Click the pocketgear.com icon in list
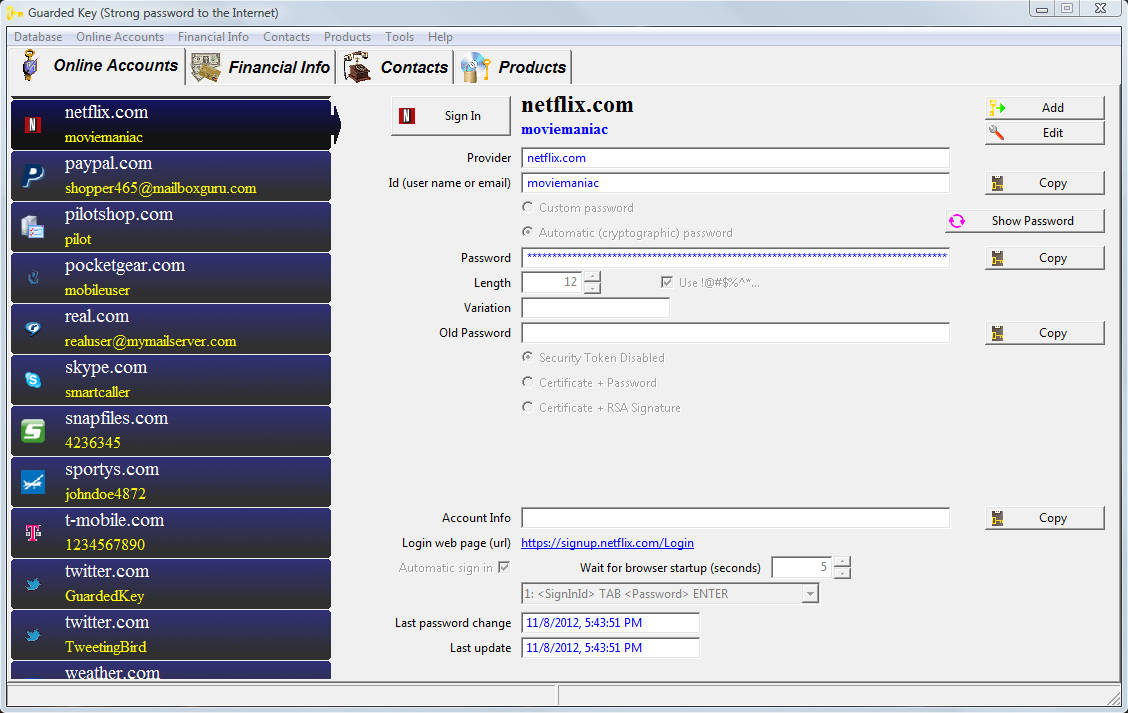This screenshot has width=1128, height=713. pos(33,278)
